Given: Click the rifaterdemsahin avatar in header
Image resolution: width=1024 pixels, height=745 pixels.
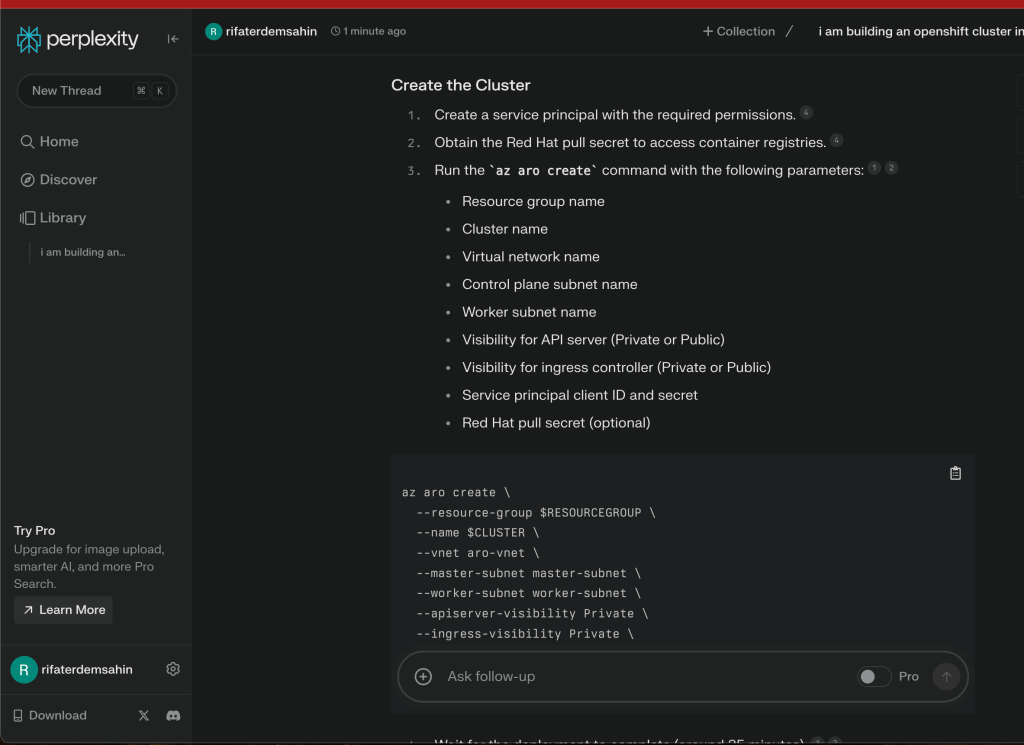Looking at the screenshot, I should coord(214,31).
